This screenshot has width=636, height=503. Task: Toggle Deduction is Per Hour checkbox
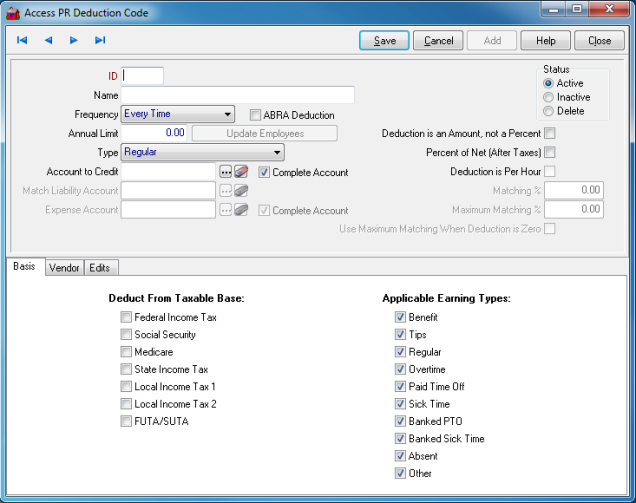pyautogui.click(x=549, y=171)
